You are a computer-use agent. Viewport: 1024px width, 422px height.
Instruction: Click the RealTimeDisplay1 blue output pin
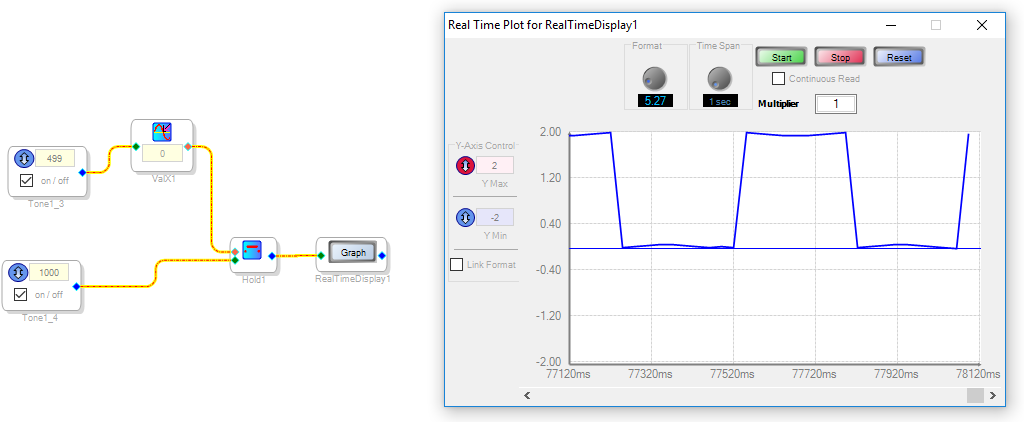[x=383, y=255]
